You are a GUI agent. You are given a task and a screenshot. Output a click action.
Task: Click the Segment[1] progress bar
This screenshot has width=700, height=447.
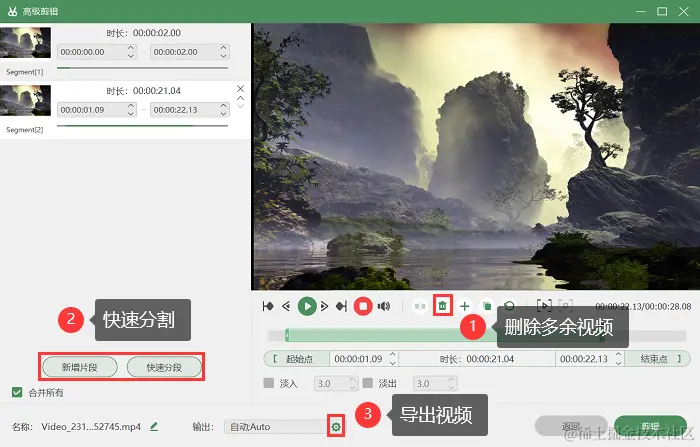click(x=142, y=68)
